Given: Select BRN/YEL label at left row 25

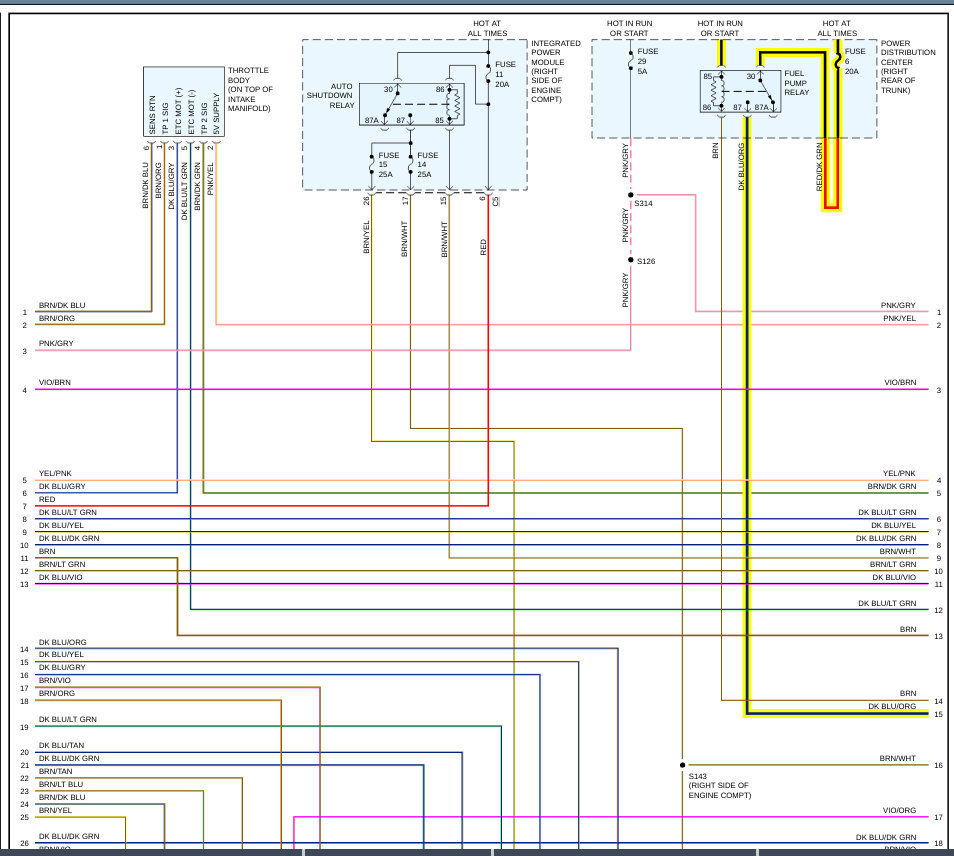Looking at the screenshot, I should pyautogui.click(x=55, y=810).
